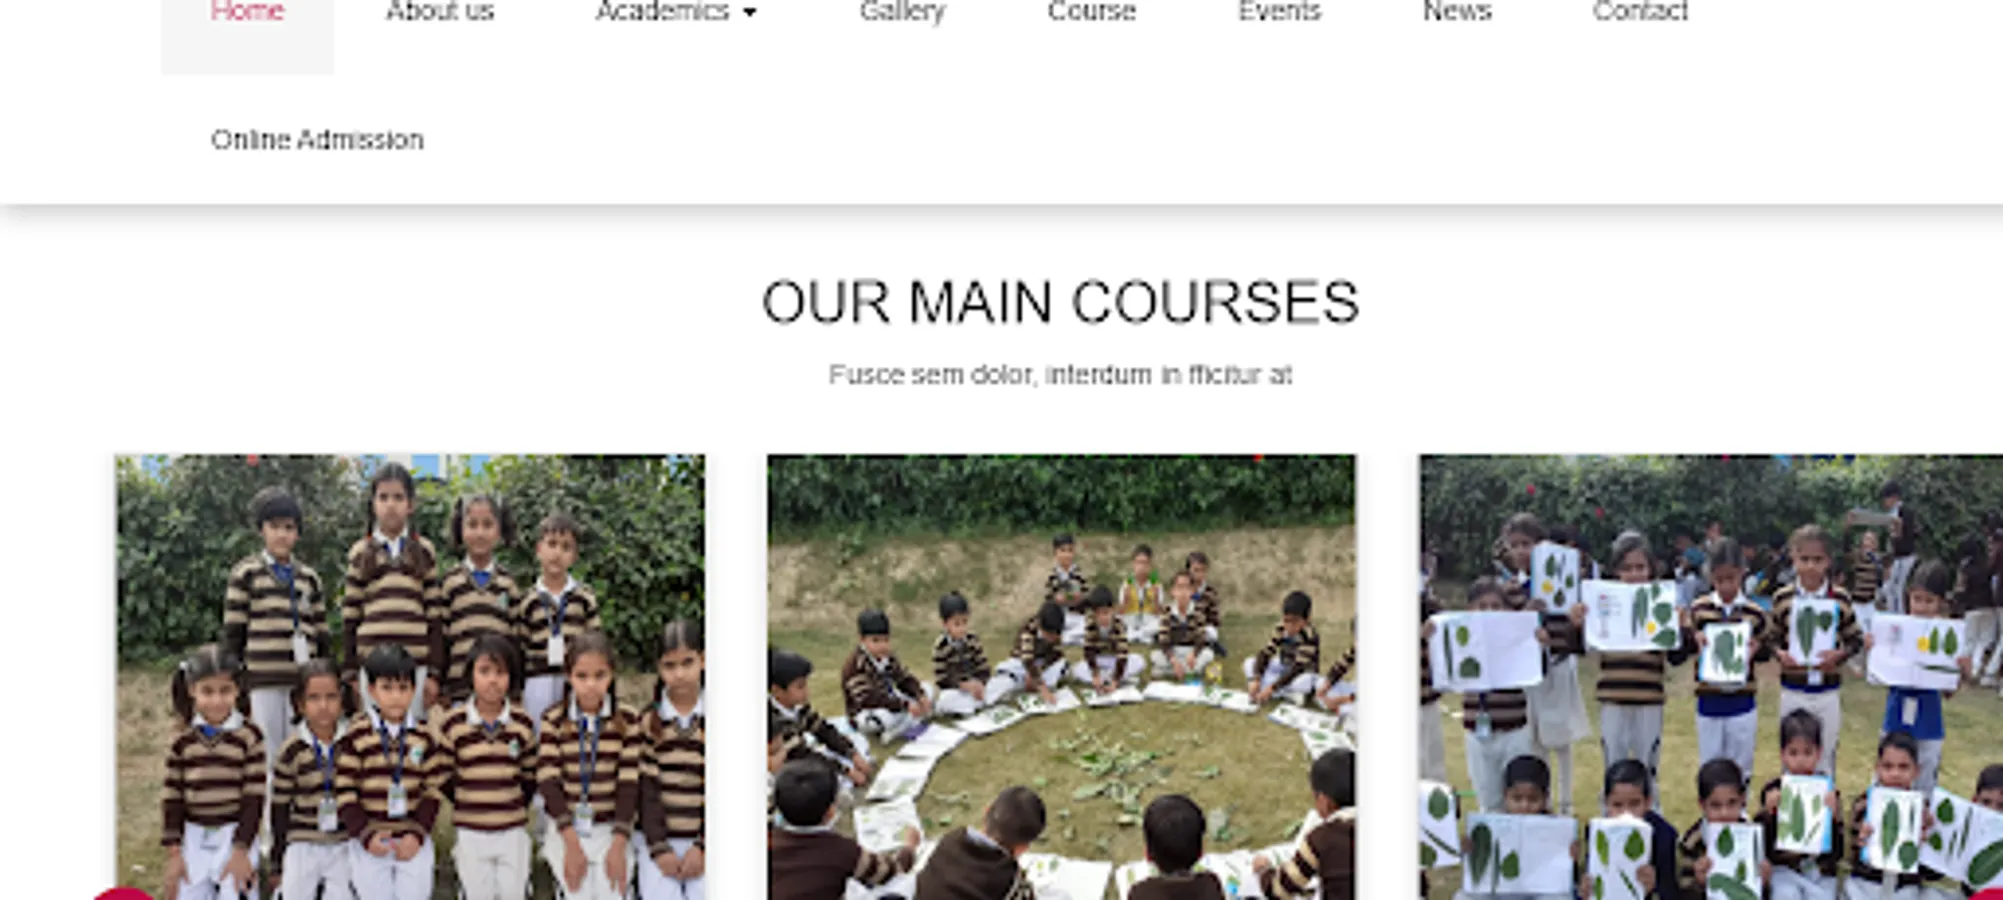The height and width of the screenshot is (900, 2003).
Task: Select the Course menu item
Action: (1091, 12)
